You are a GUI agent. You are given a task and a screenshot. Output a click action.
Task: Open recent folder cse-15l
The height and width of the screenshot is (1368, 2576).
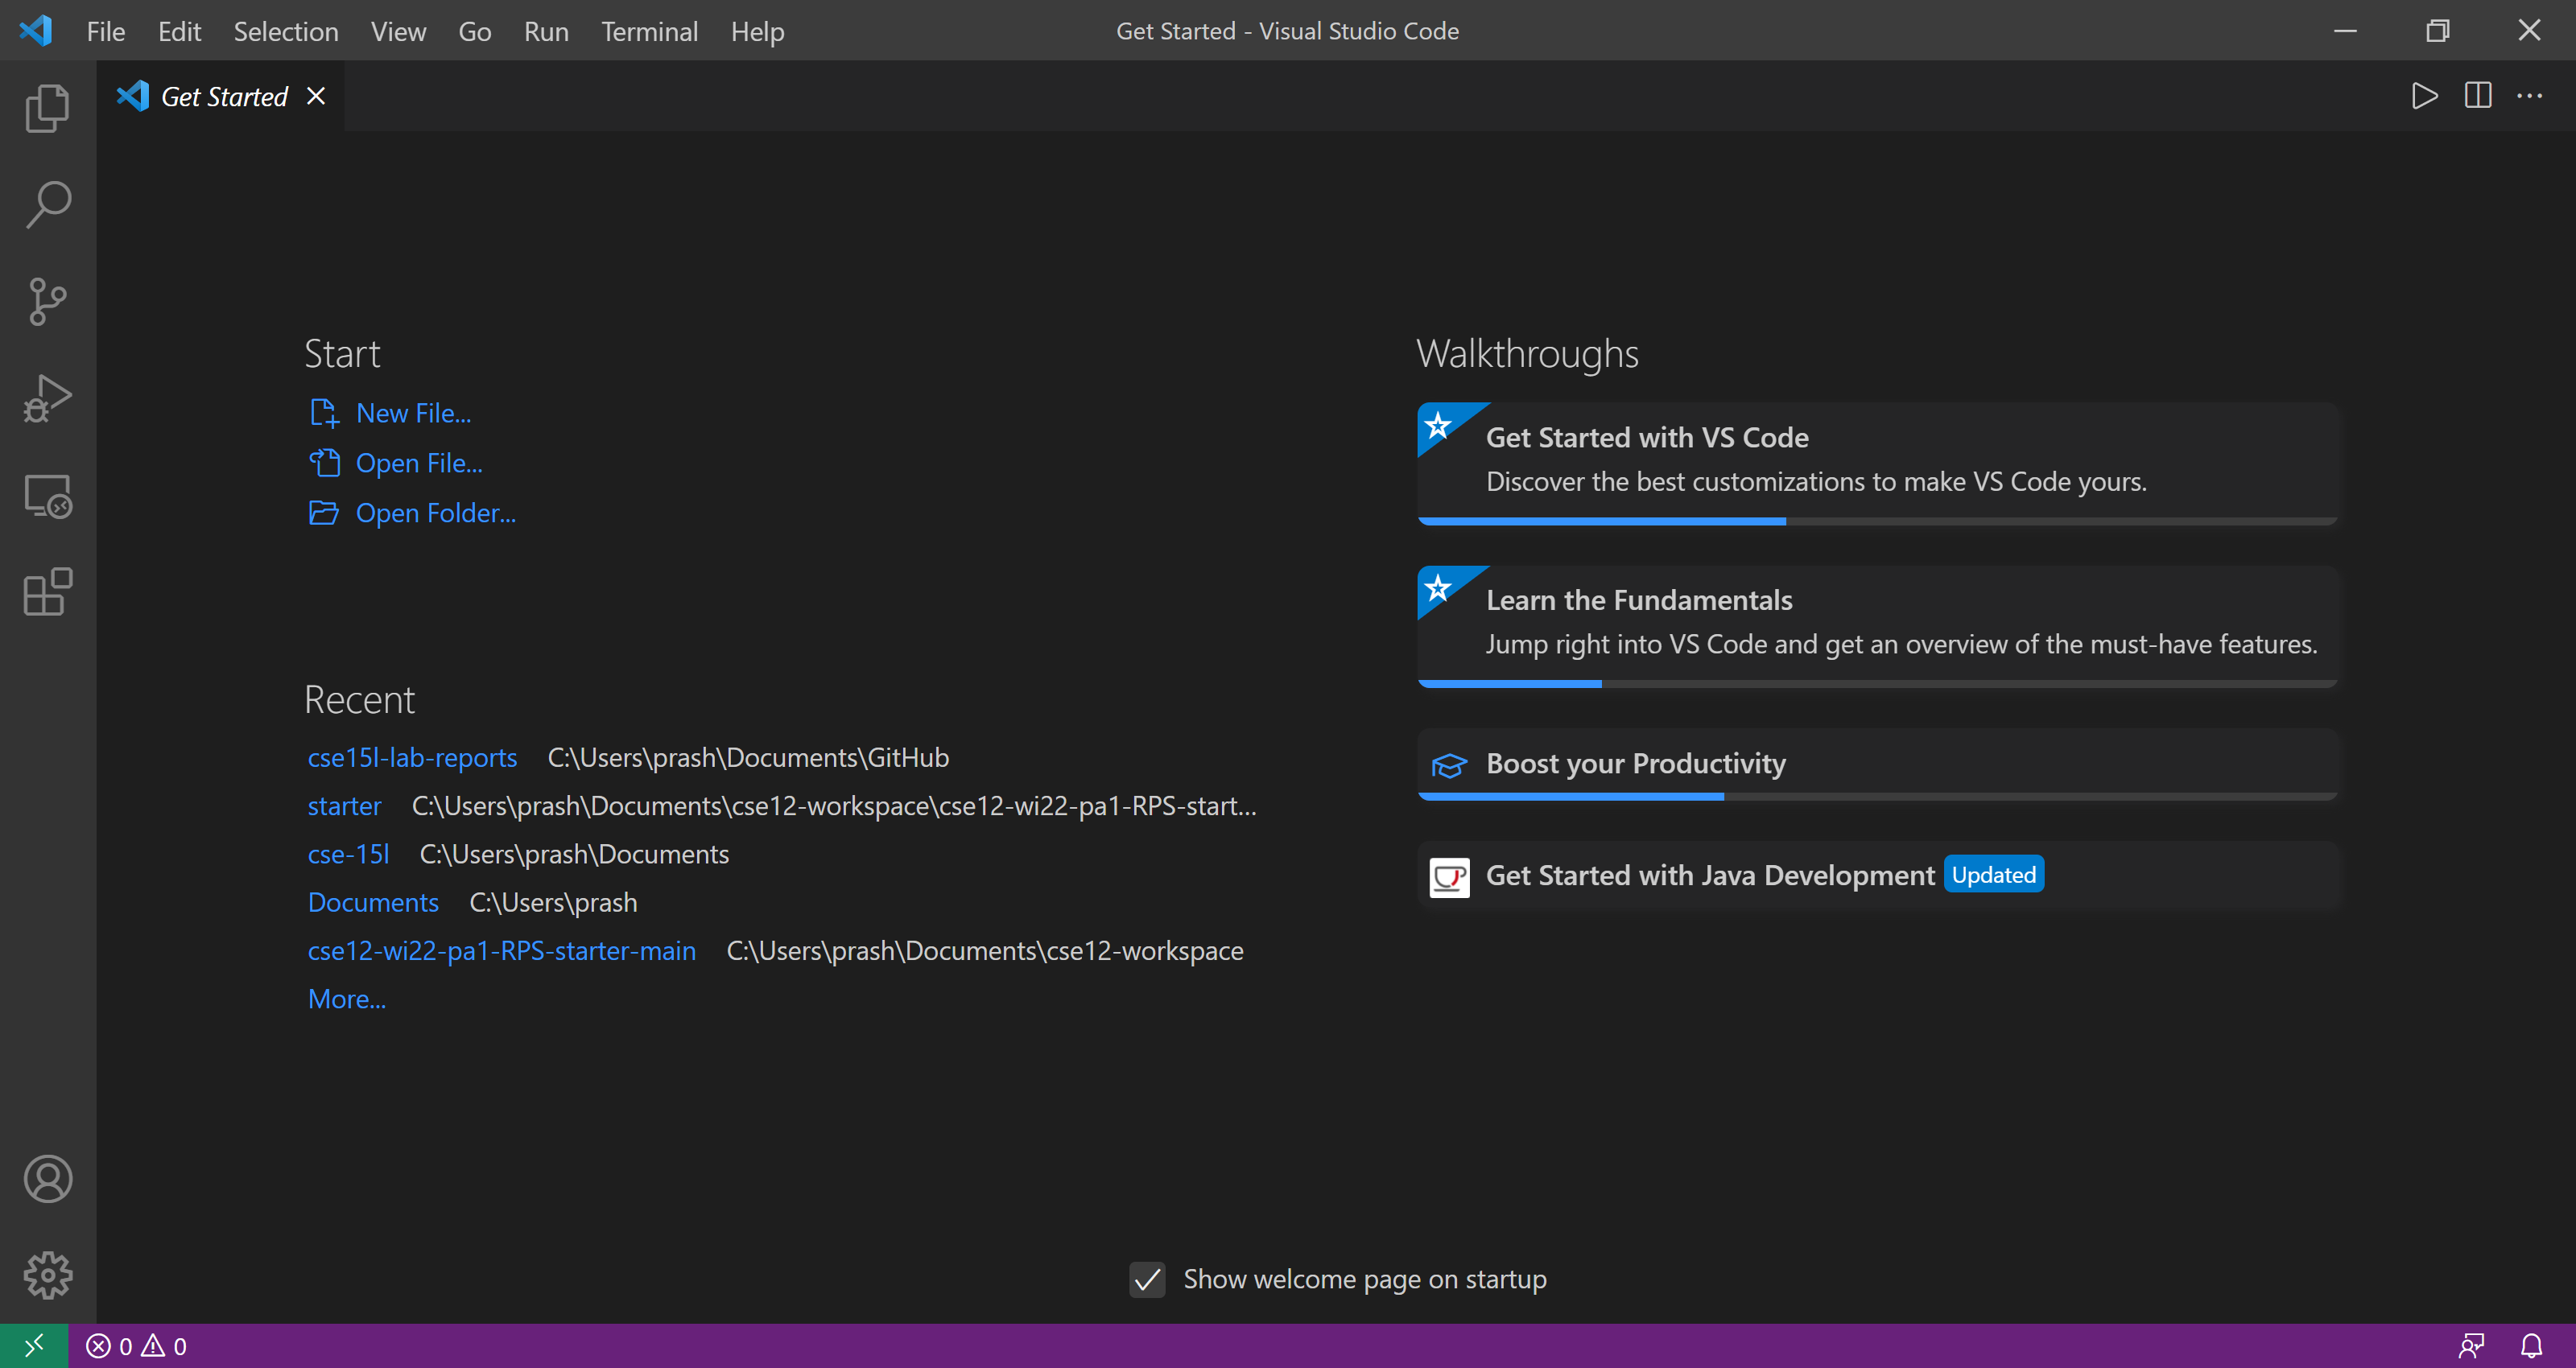coord(348,854)
